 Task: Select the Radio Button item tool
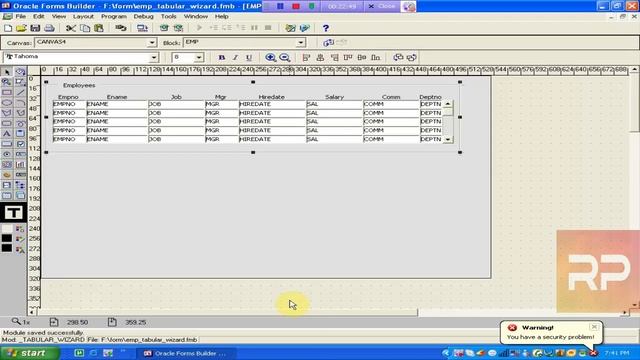[x=7, y=154]
